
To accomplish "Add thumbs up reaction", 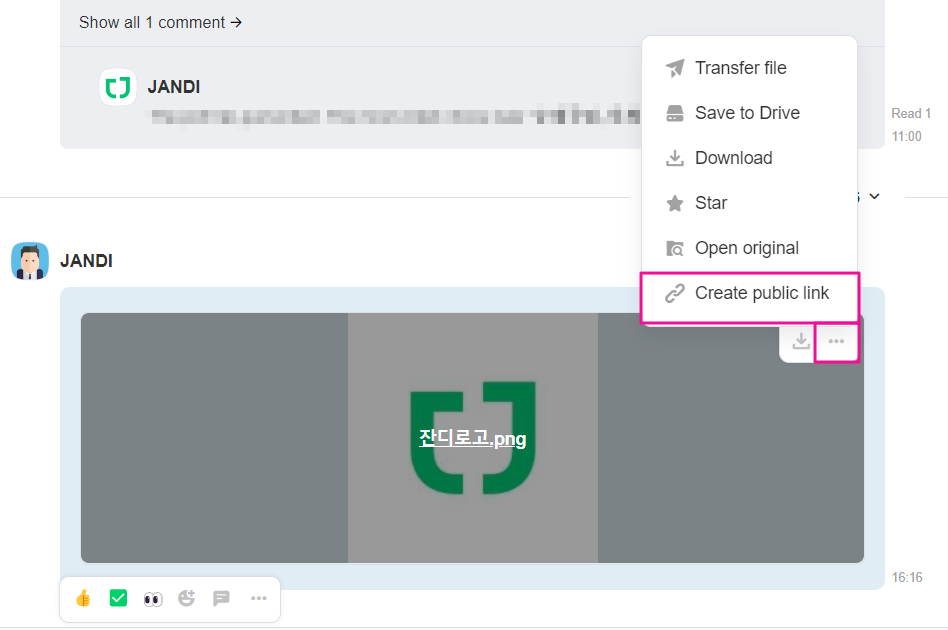I will point(83,599).
